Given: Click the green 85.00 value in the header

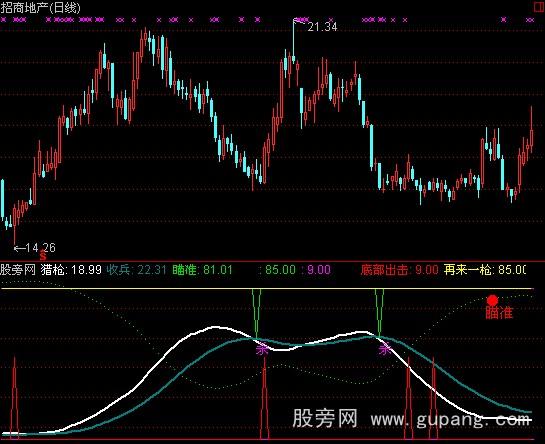Looking at the screenshot, I should click(280, 269).
